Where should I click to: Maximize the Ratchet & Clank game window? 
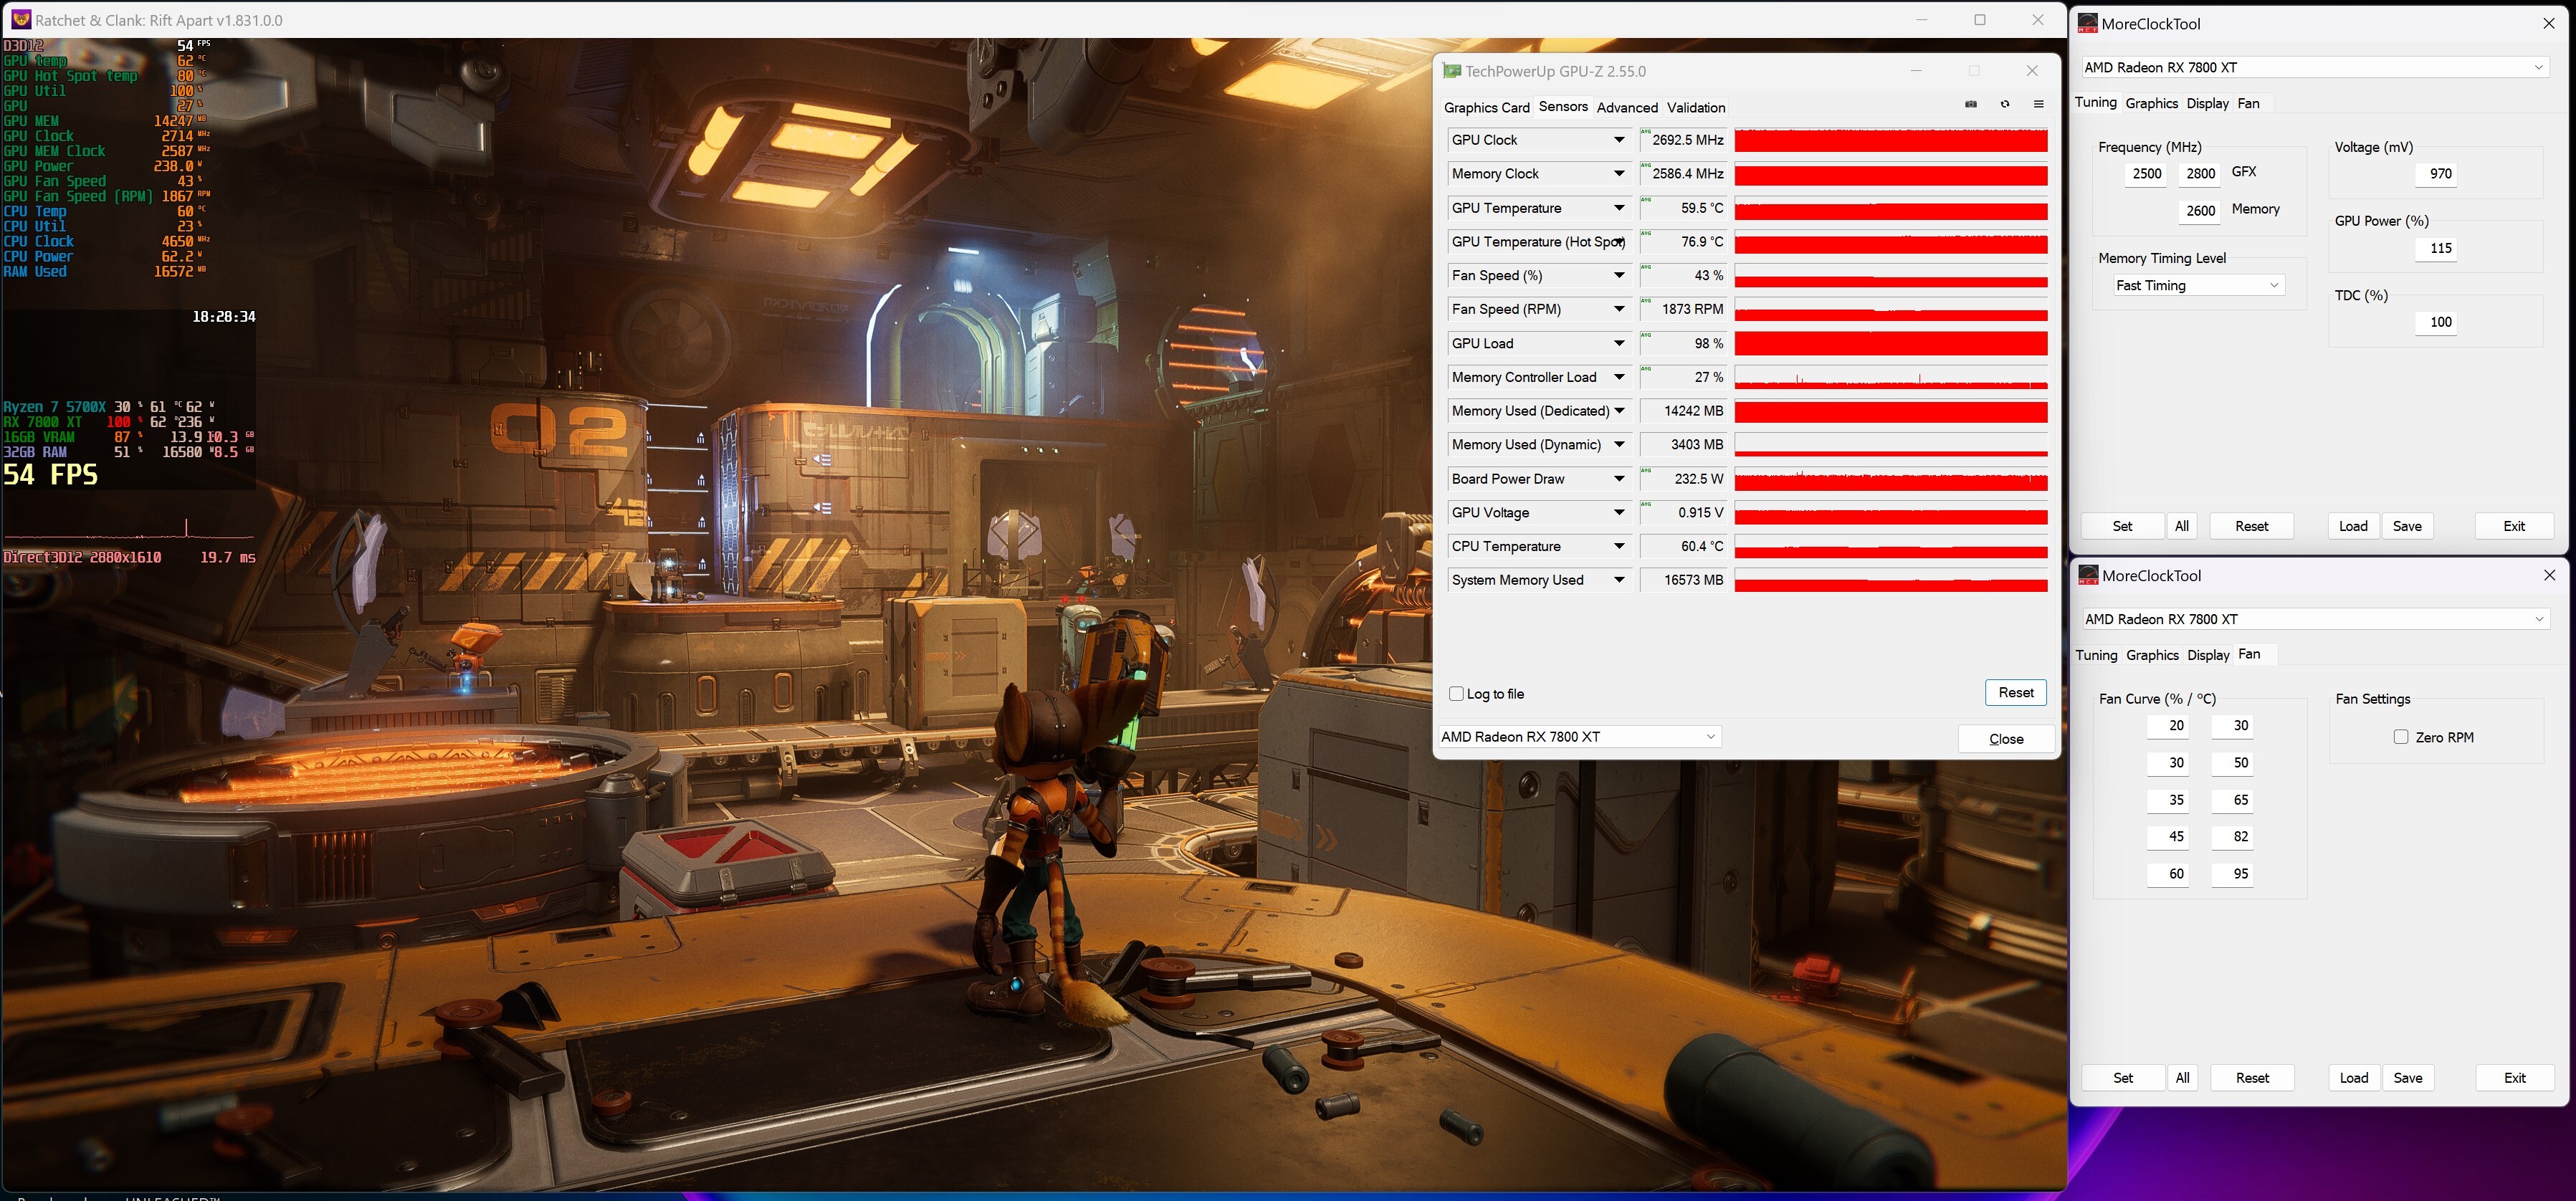pos(1979,20)
